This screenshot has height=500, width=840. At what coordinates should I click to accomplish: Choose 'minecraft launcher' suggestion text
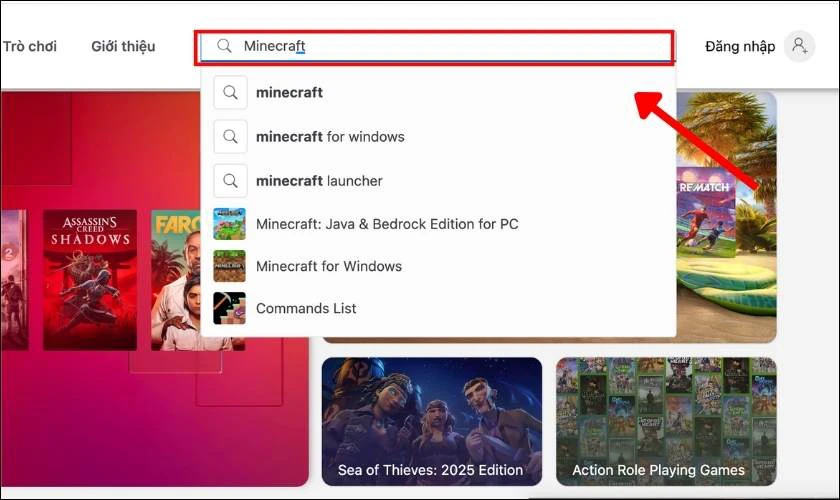tap(319, 181)
